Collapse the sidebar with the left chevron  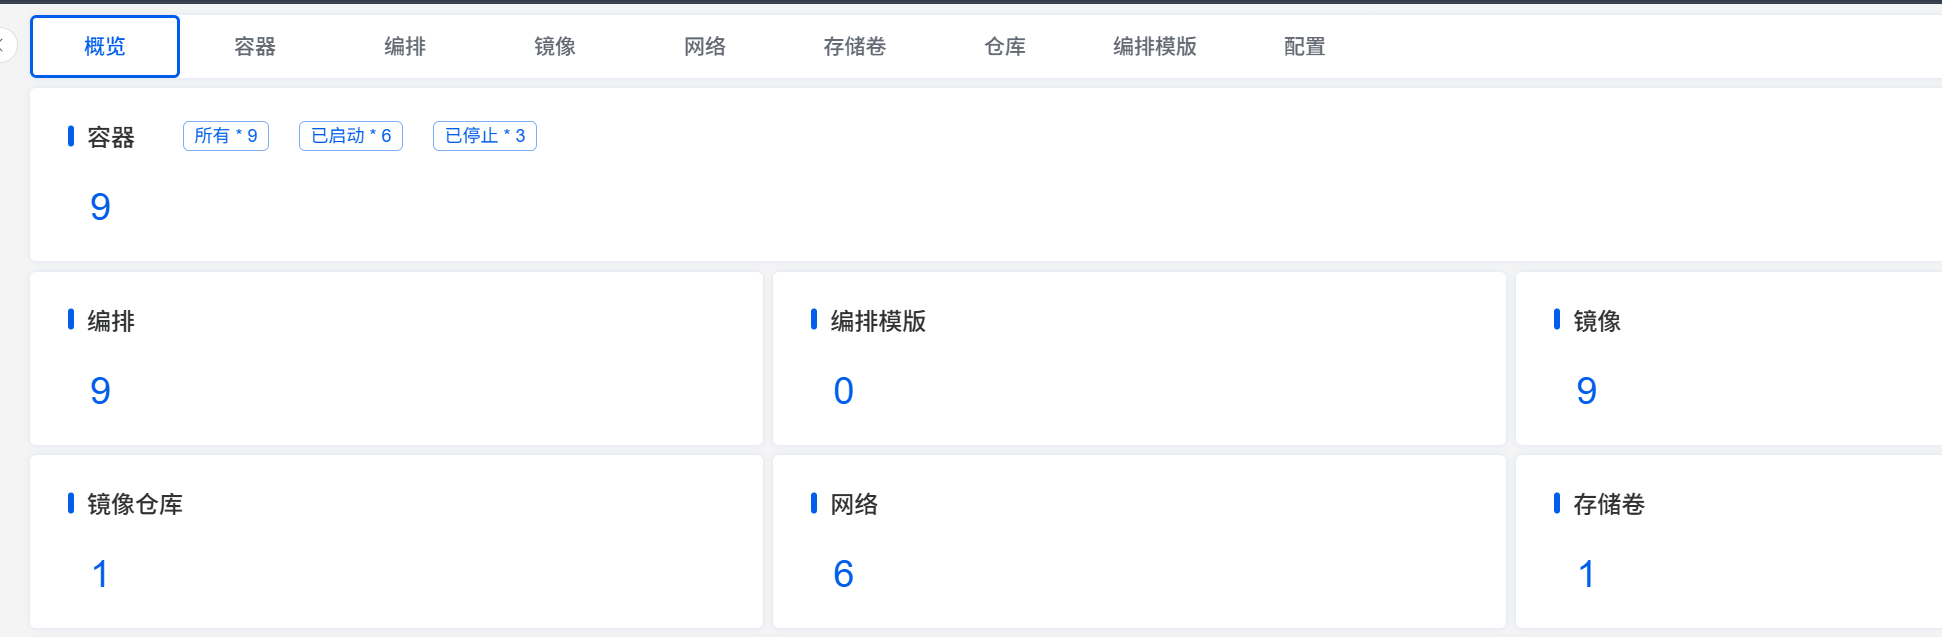click(x=4, y=45)
